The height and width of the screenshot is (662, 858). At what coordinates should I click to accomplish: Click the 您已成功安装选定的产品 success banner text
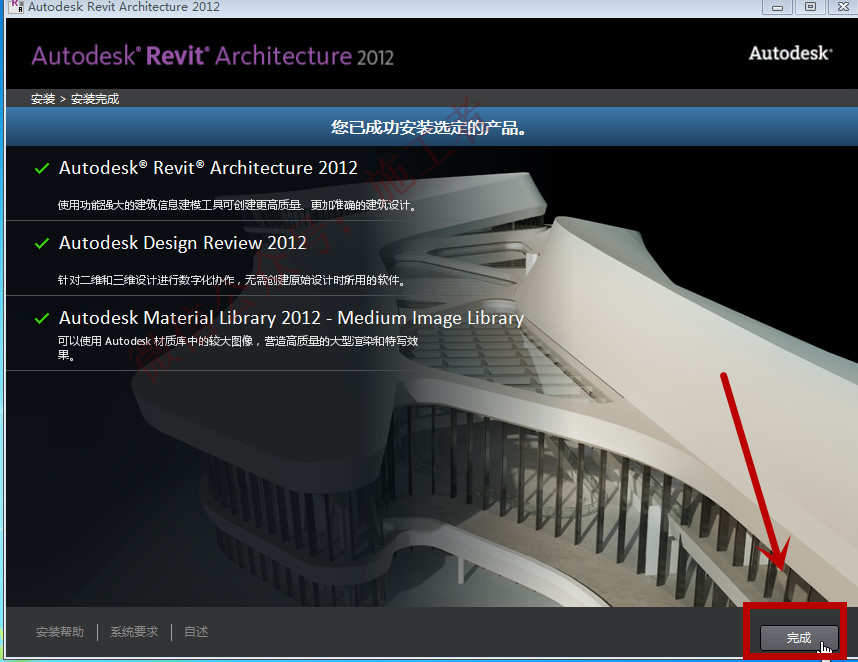click(428, 127)
